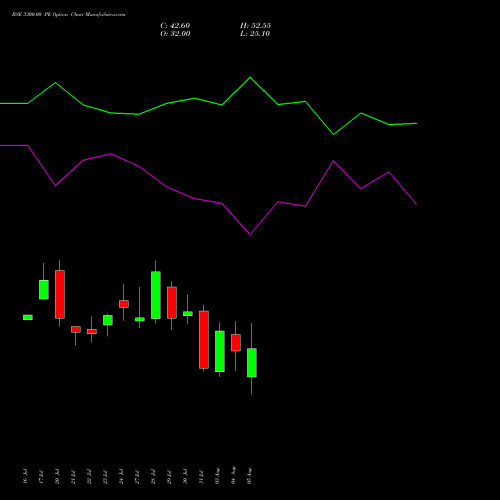Select the 31 Jul date label
500x500 pixels.
point(201,476)
